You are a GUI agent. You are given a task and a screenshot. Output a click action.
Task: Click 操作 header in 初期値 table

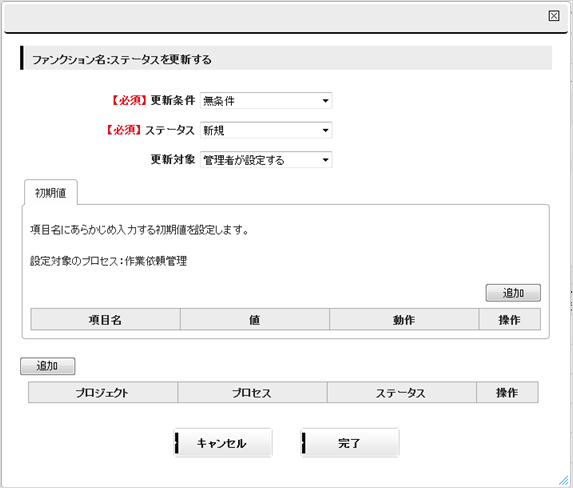[509, 319]
